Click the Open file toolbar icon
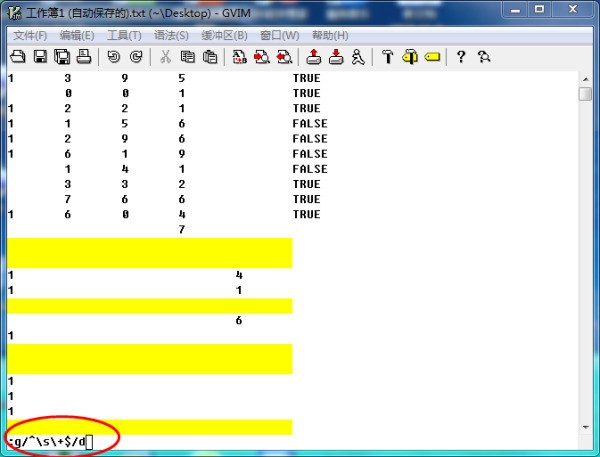Screen dimensions: 600x457 [x=18, y=57]
